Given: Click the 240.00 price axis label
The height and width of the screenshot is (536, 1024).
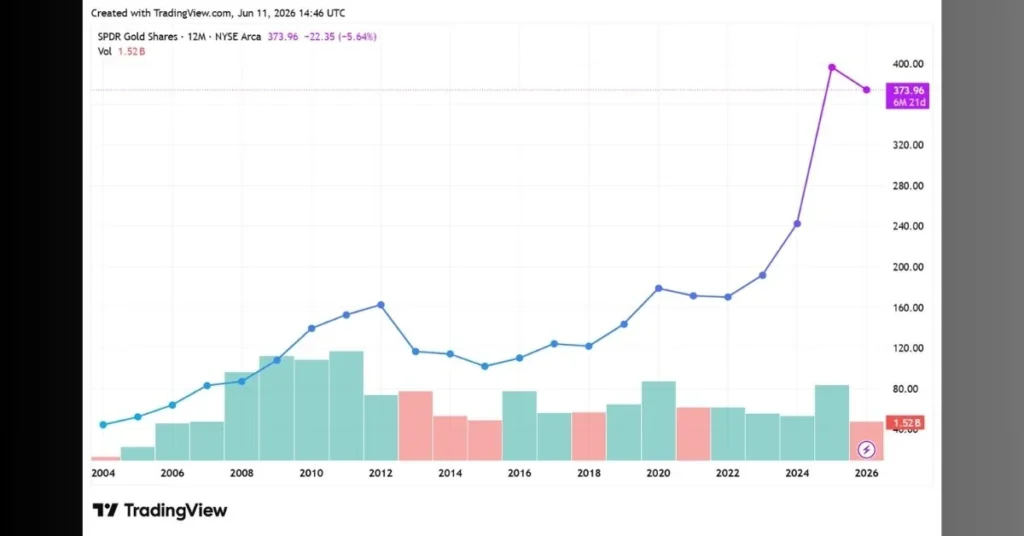Looking at the screenshot, I should pyautogui.click(x=908, y=227).
